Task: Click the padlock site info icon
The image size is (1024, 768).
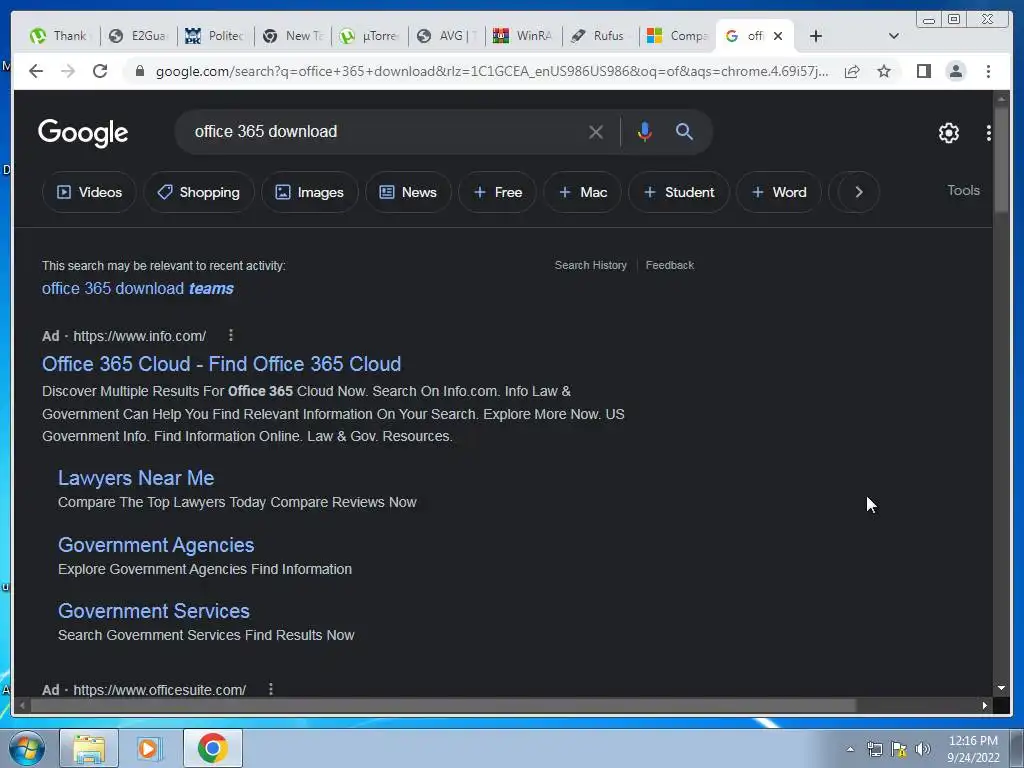Action: pyautogui.click(x=139, y=71)
